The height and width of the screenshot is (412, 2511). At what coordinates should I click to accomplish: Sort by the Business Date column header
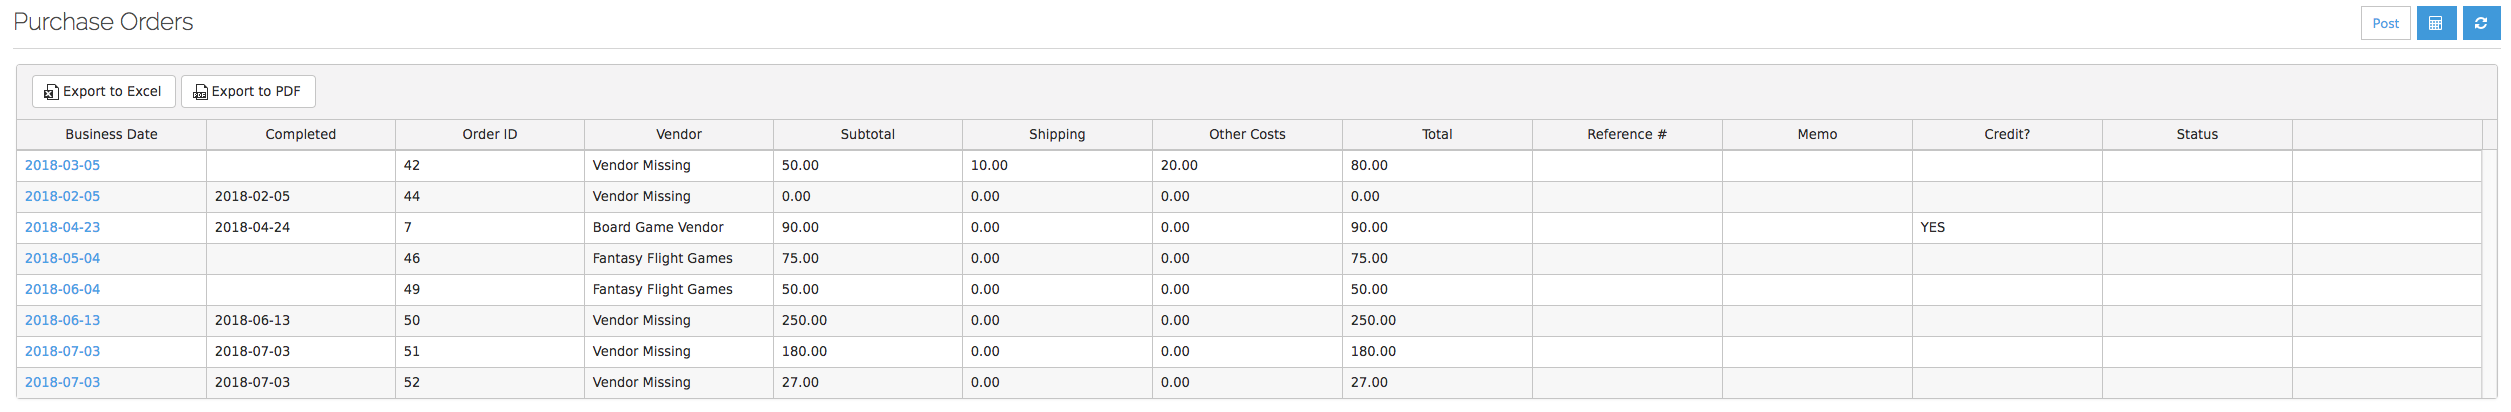(x=111, y=134)
